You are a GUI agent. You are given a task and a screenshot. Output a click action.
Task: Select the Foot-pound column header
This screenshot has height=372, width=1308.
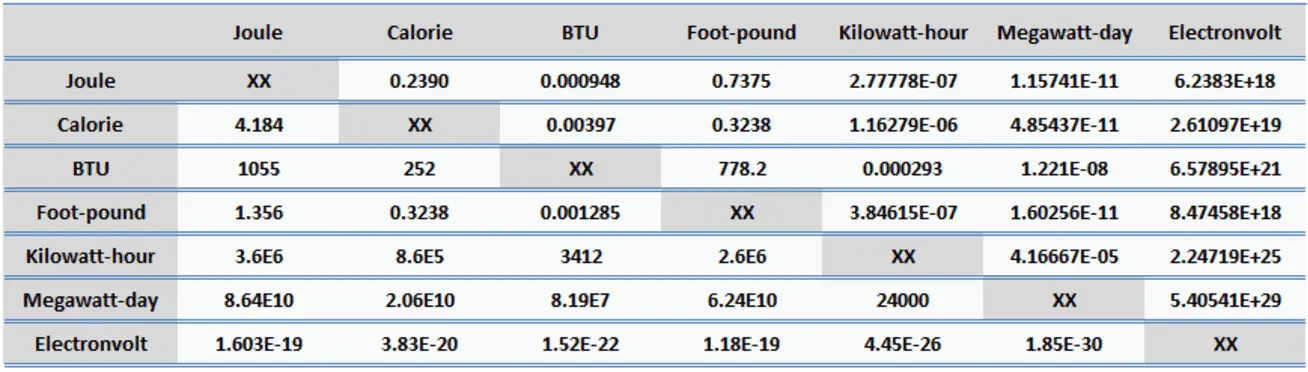click(741, 32)
